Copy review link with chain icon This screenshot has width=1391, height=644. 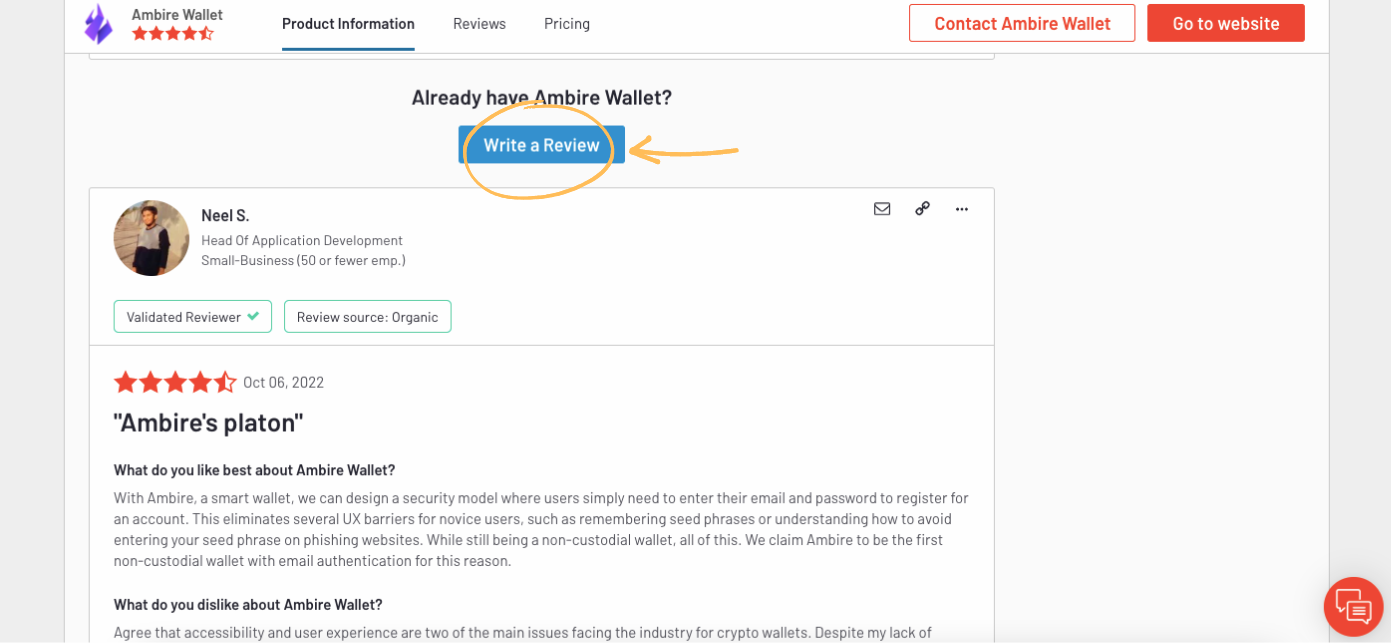point(922,209)
